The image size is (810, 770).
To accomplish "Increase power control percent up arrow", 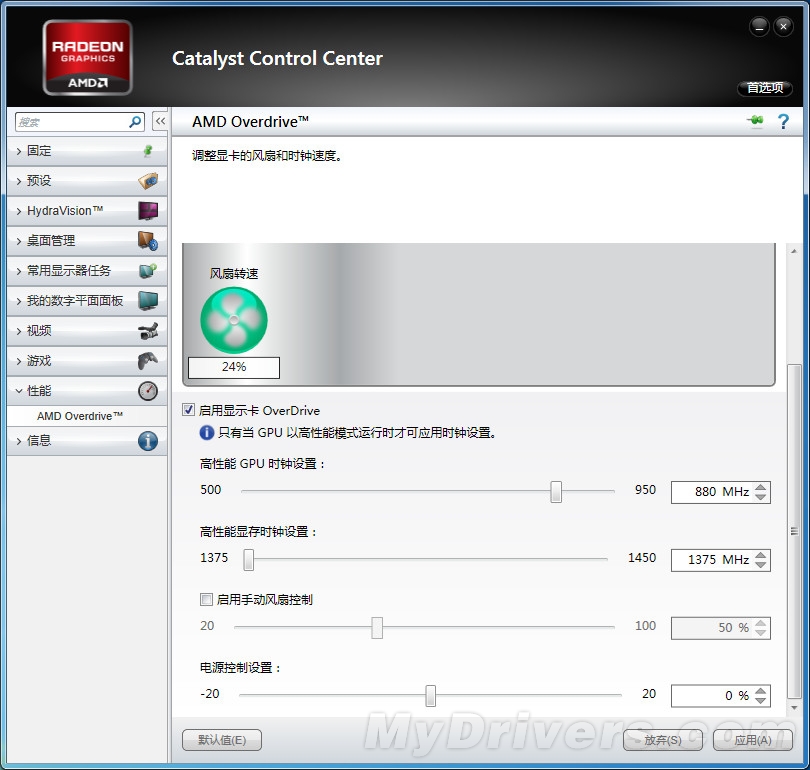I will 760,691.
